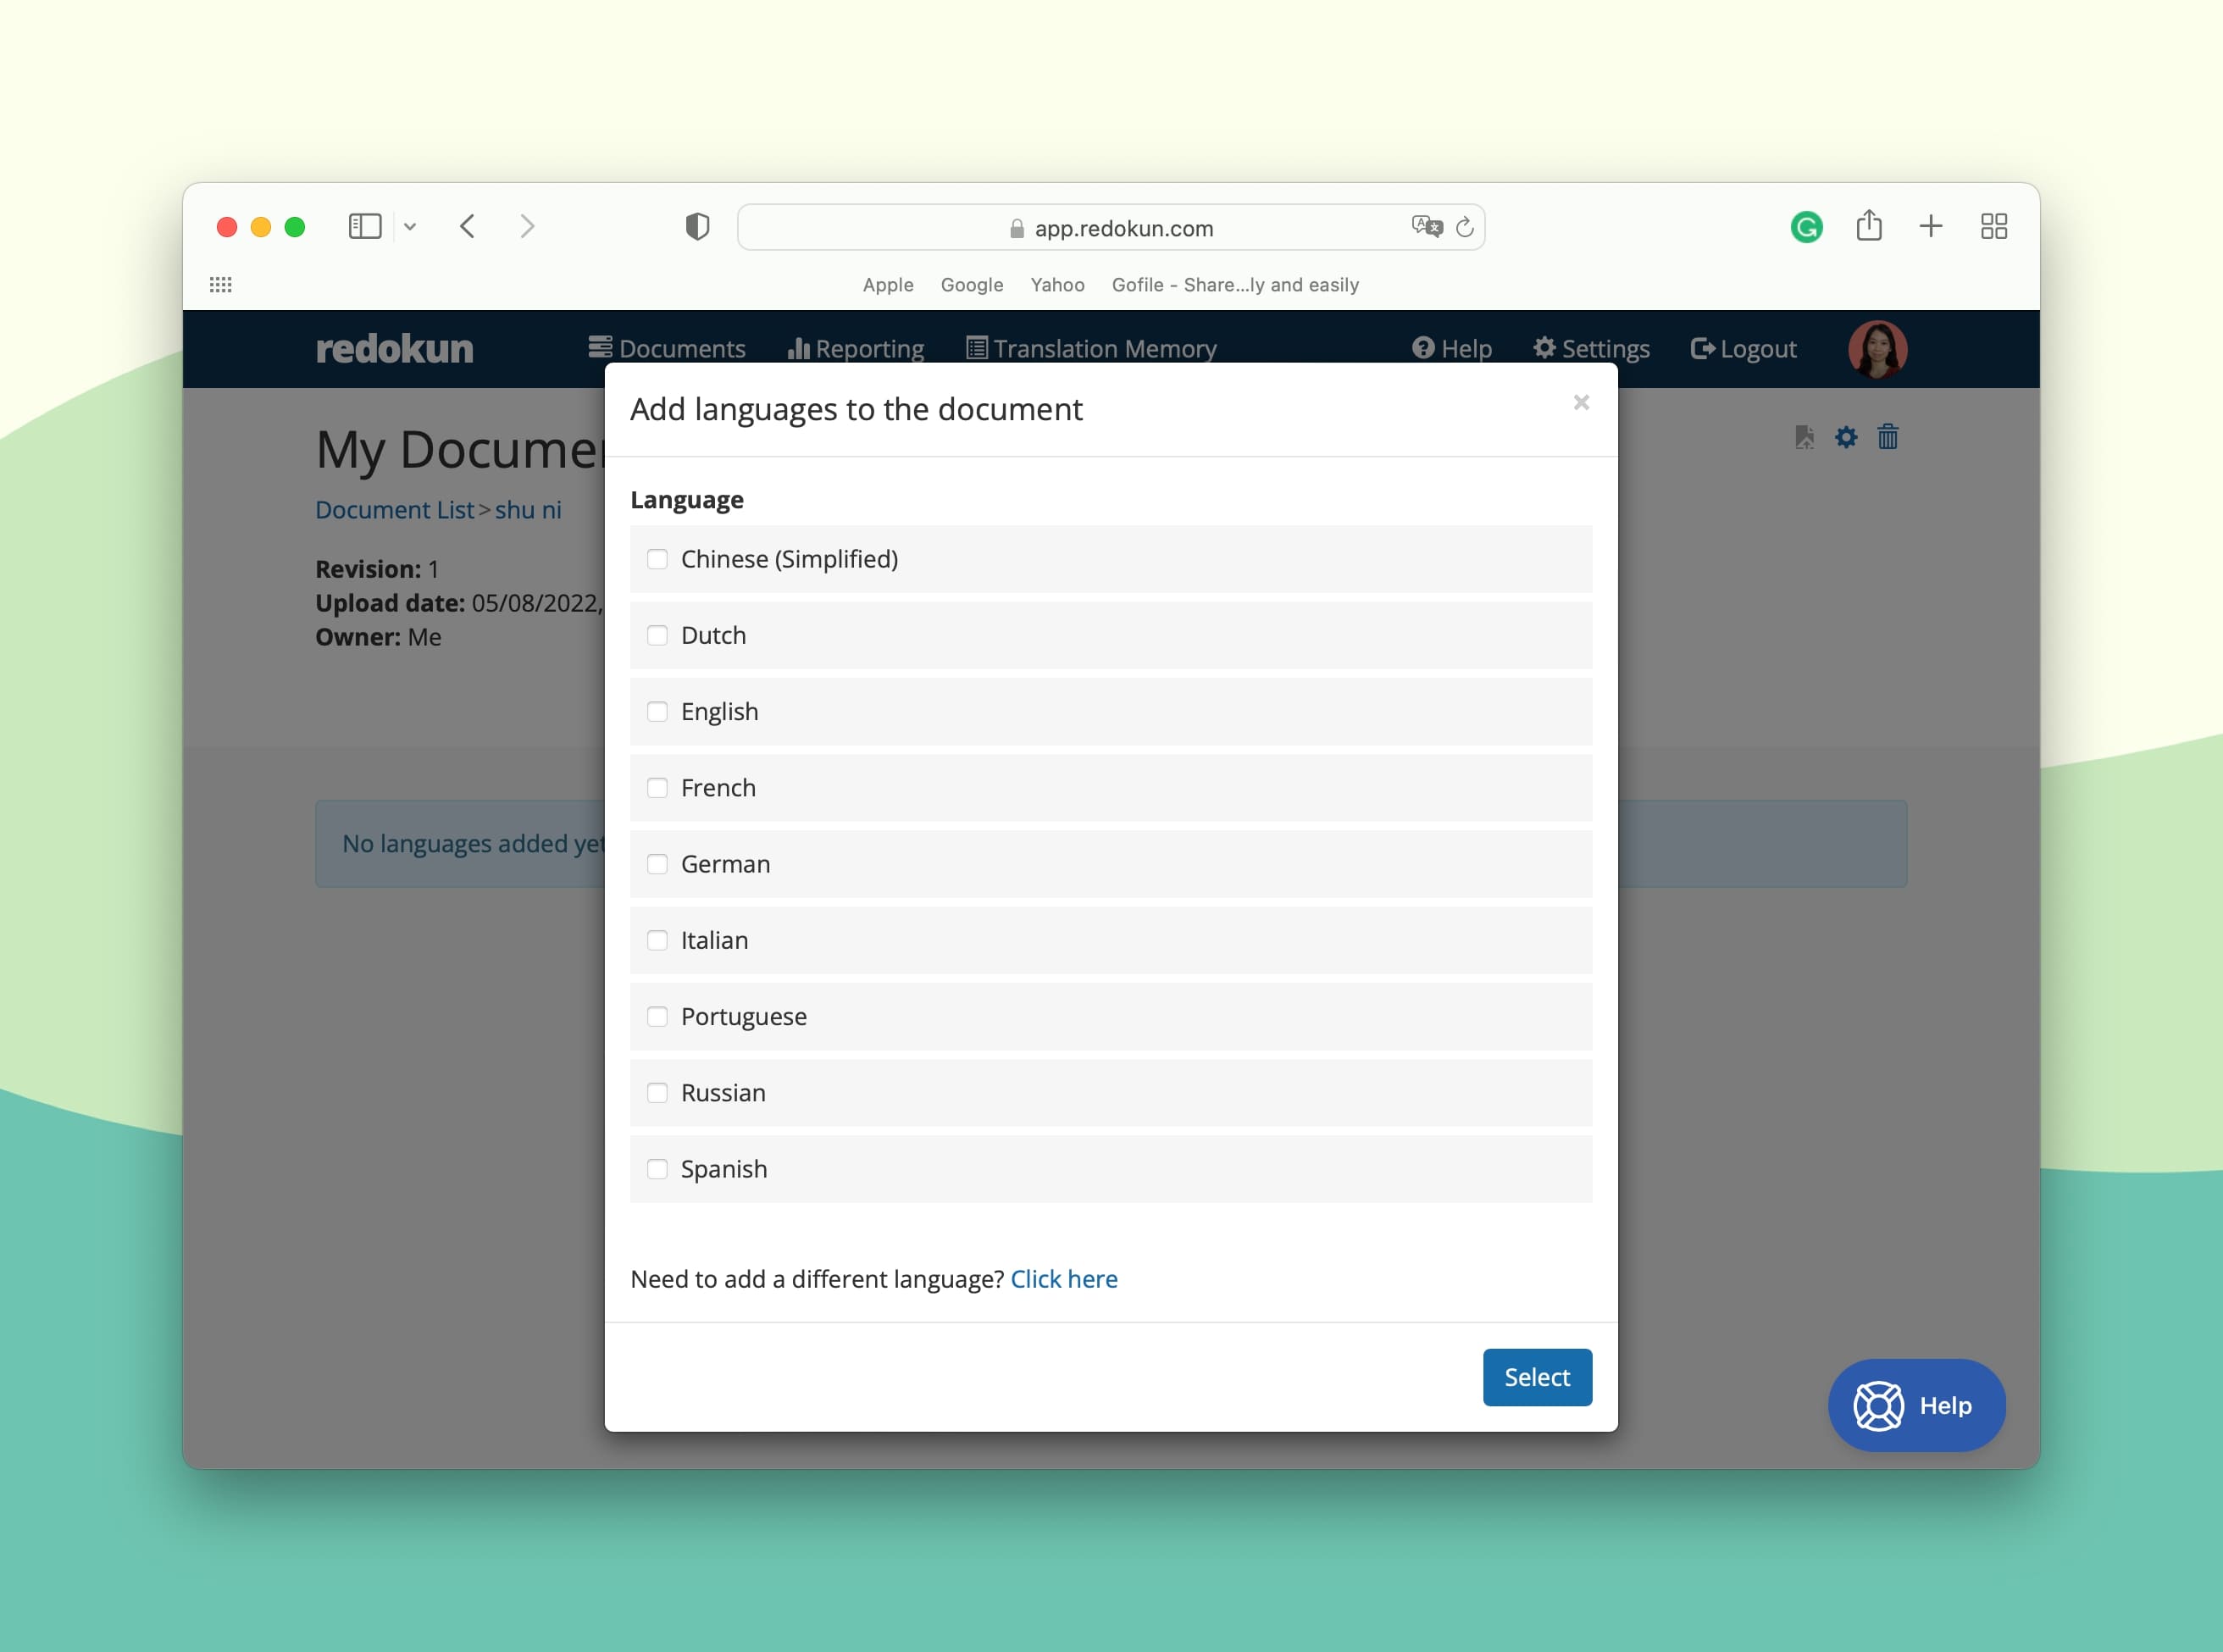Viewport: 2223px width, 1652px height.
Task: Toggle the Chinese (Simplified) checkbox
Action: pos(657,557)
